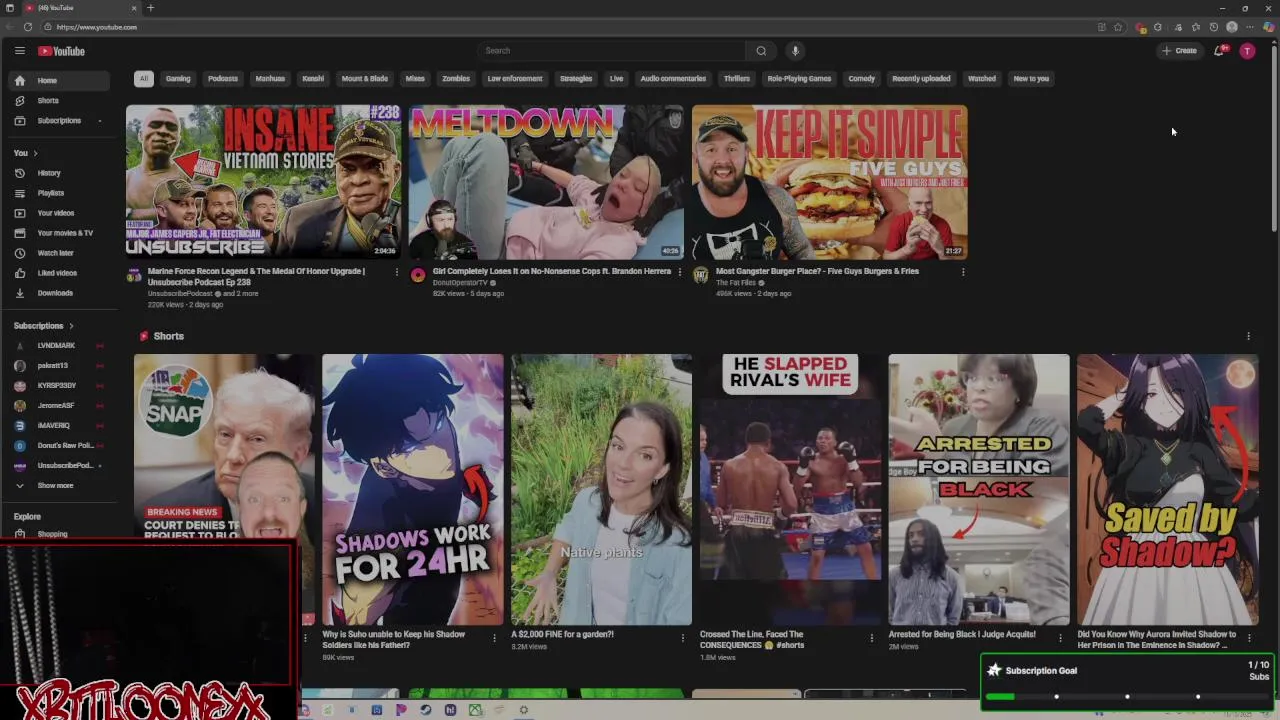
Task: Open Downloads in the sidebar
Action: tap(59, 293)
